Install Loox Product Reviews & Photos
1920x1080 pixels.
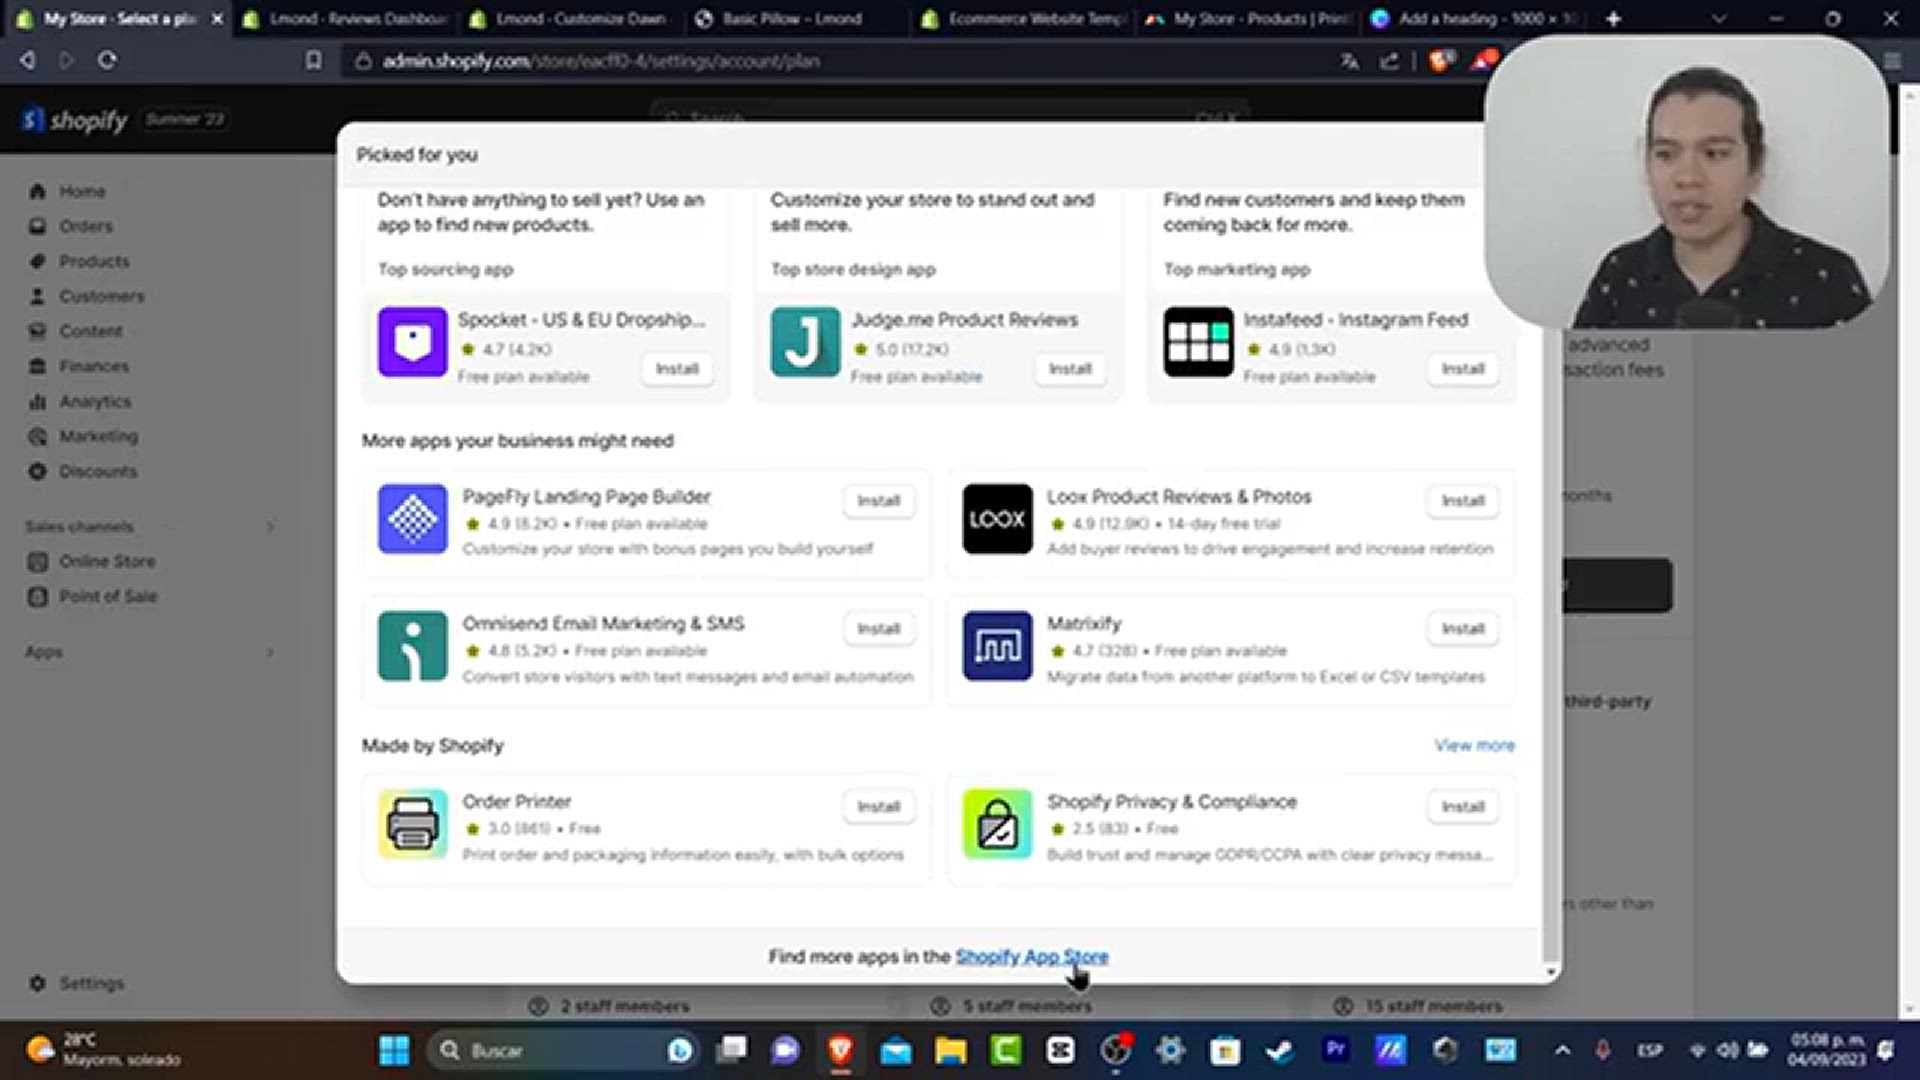pyautogui.click(x=1463, y=501)
